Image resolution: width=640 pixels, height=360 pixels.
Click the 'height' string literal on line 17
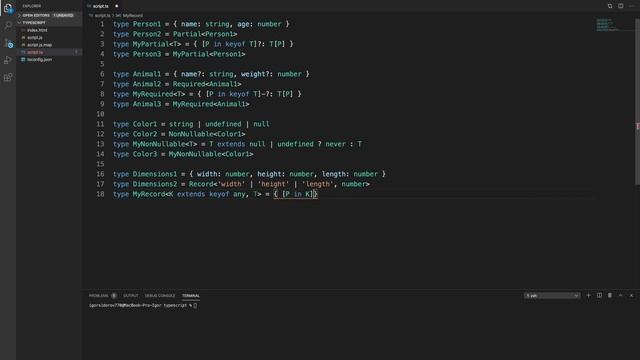coord(273,184)
